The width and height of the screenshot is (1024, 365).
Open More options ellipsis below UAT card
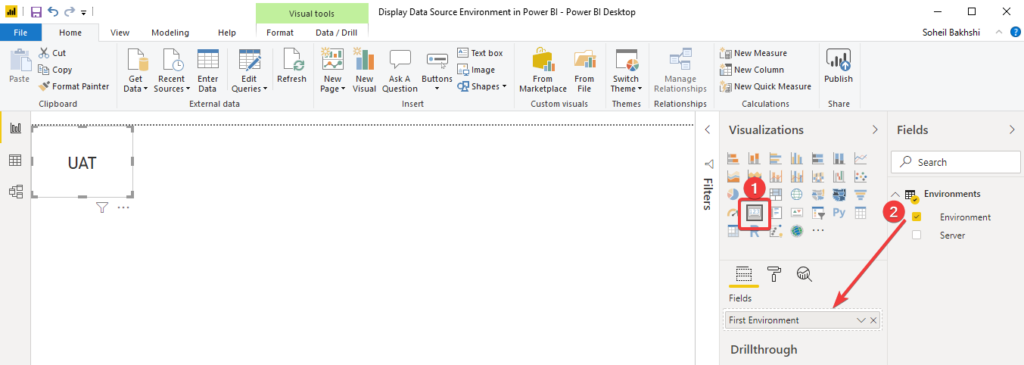coord(123,208)
